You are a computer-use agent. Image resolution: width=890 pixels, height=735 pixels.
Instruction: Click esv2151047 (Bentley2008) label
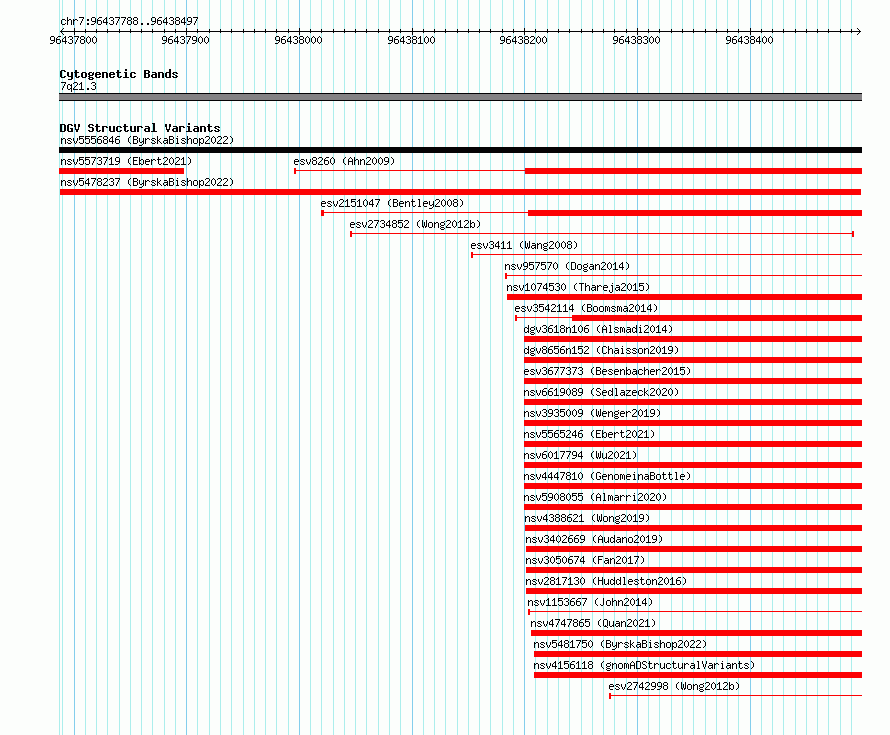392,203
